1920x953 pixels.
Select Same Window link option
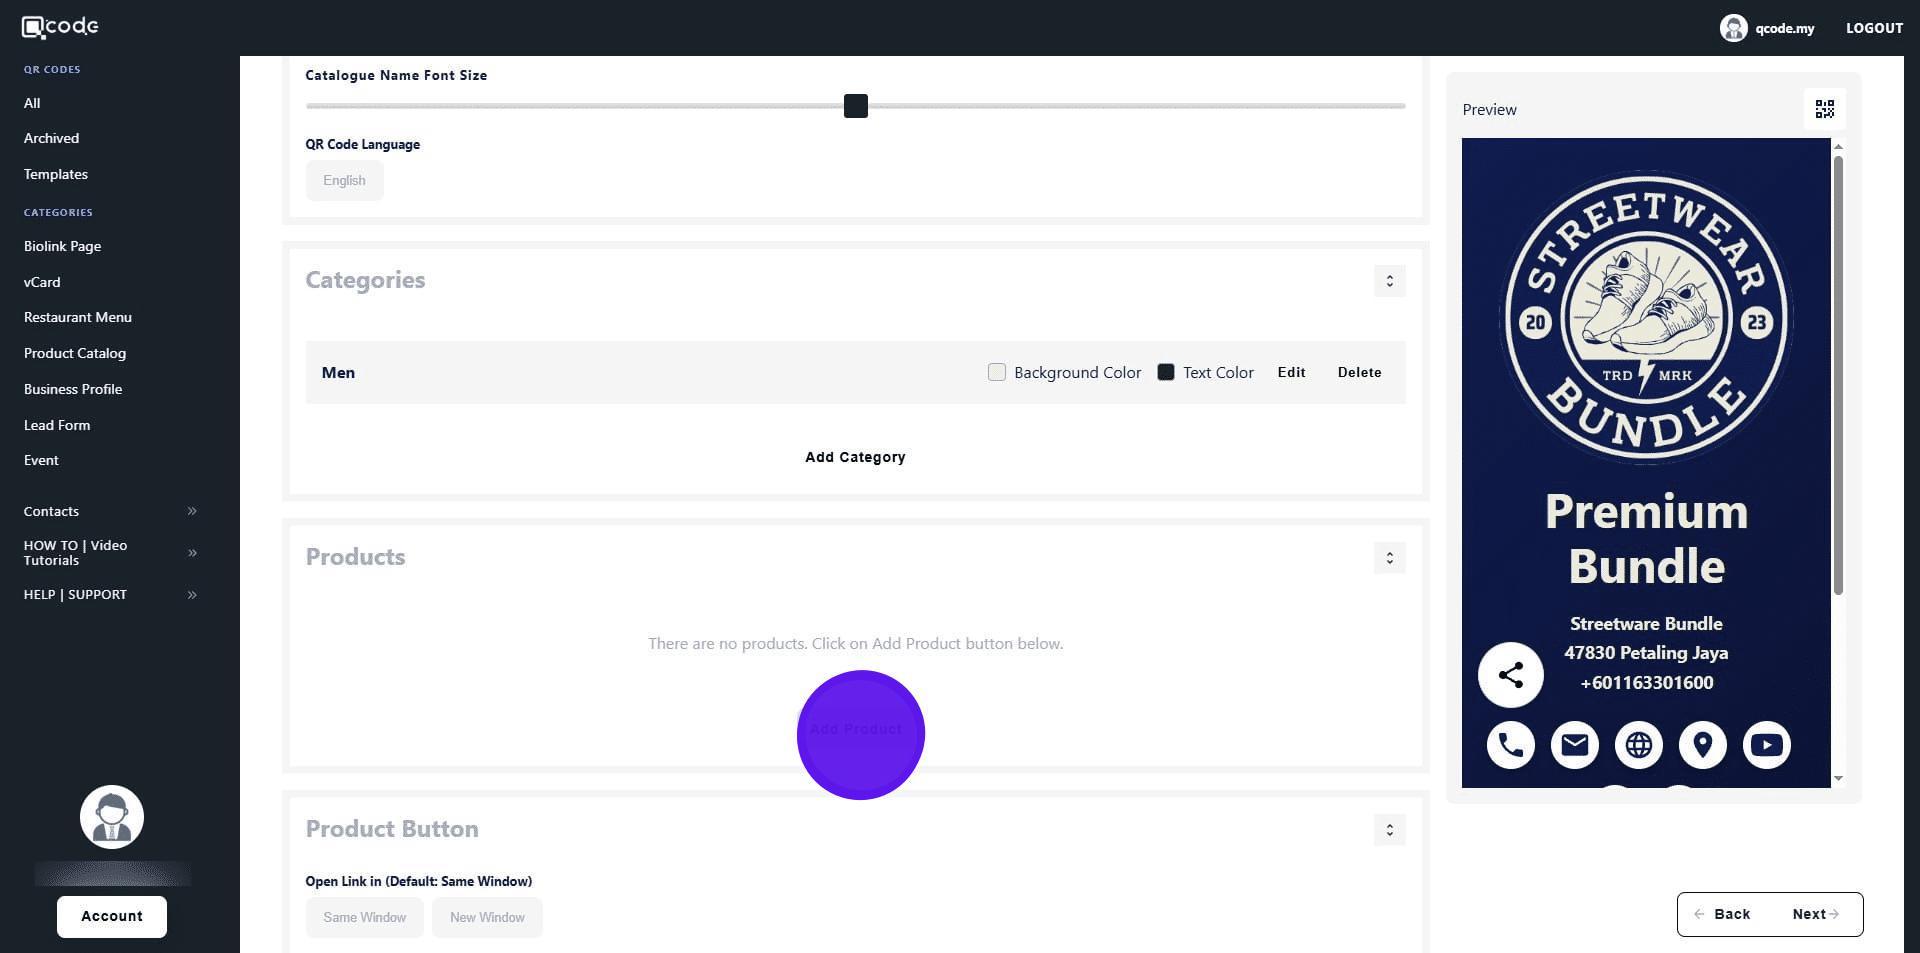(364, 917)
